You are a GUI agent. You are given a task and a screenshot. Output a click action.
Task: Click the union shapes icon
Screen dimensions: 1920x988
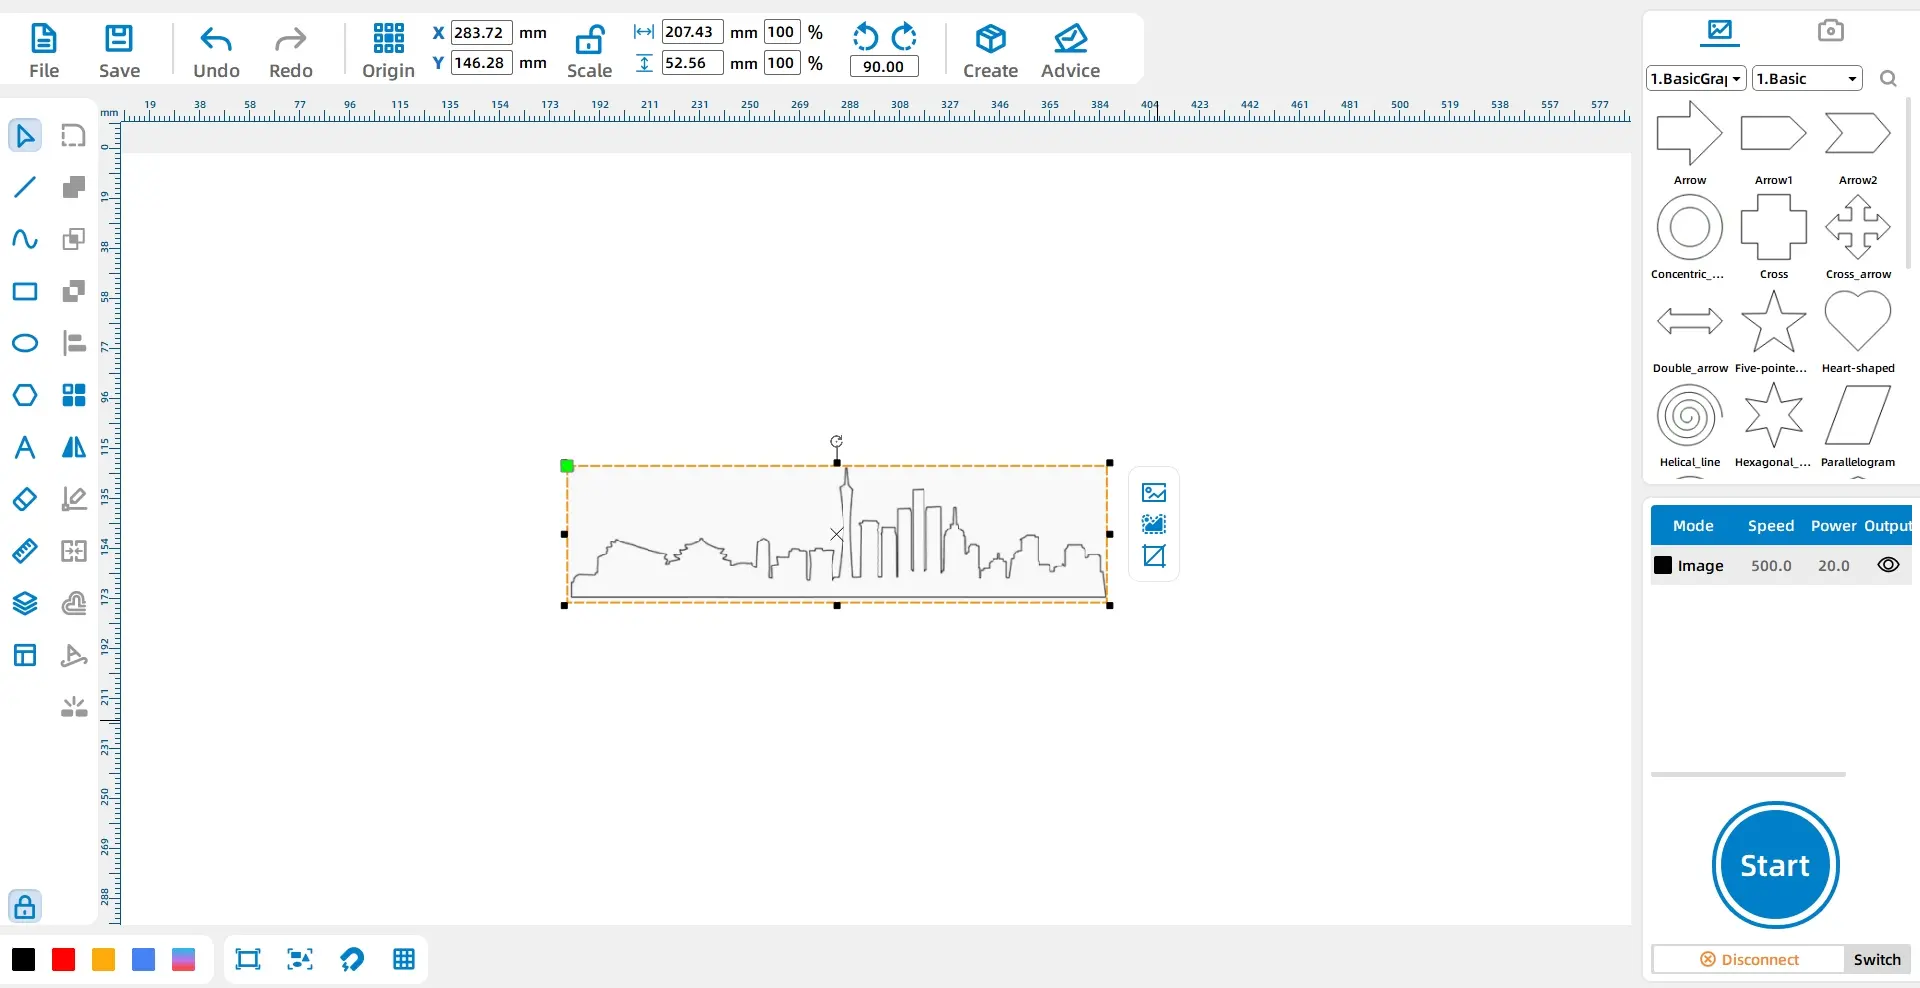click(74, 187)
